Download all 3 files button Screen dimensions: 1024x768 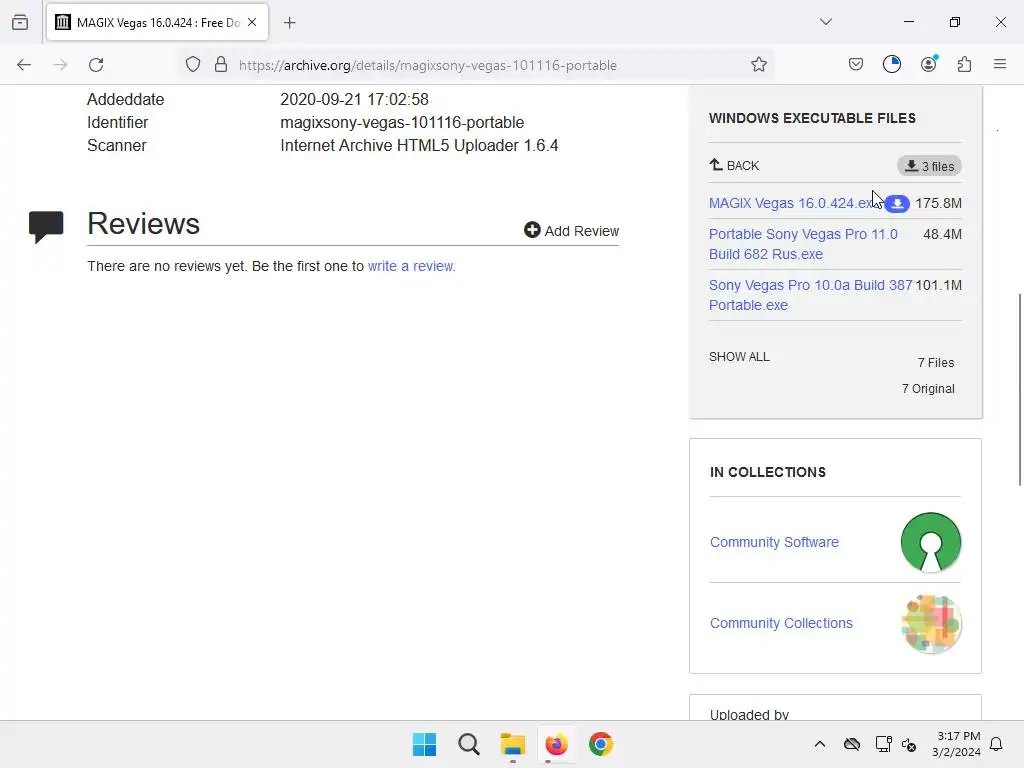pos(929,166)
